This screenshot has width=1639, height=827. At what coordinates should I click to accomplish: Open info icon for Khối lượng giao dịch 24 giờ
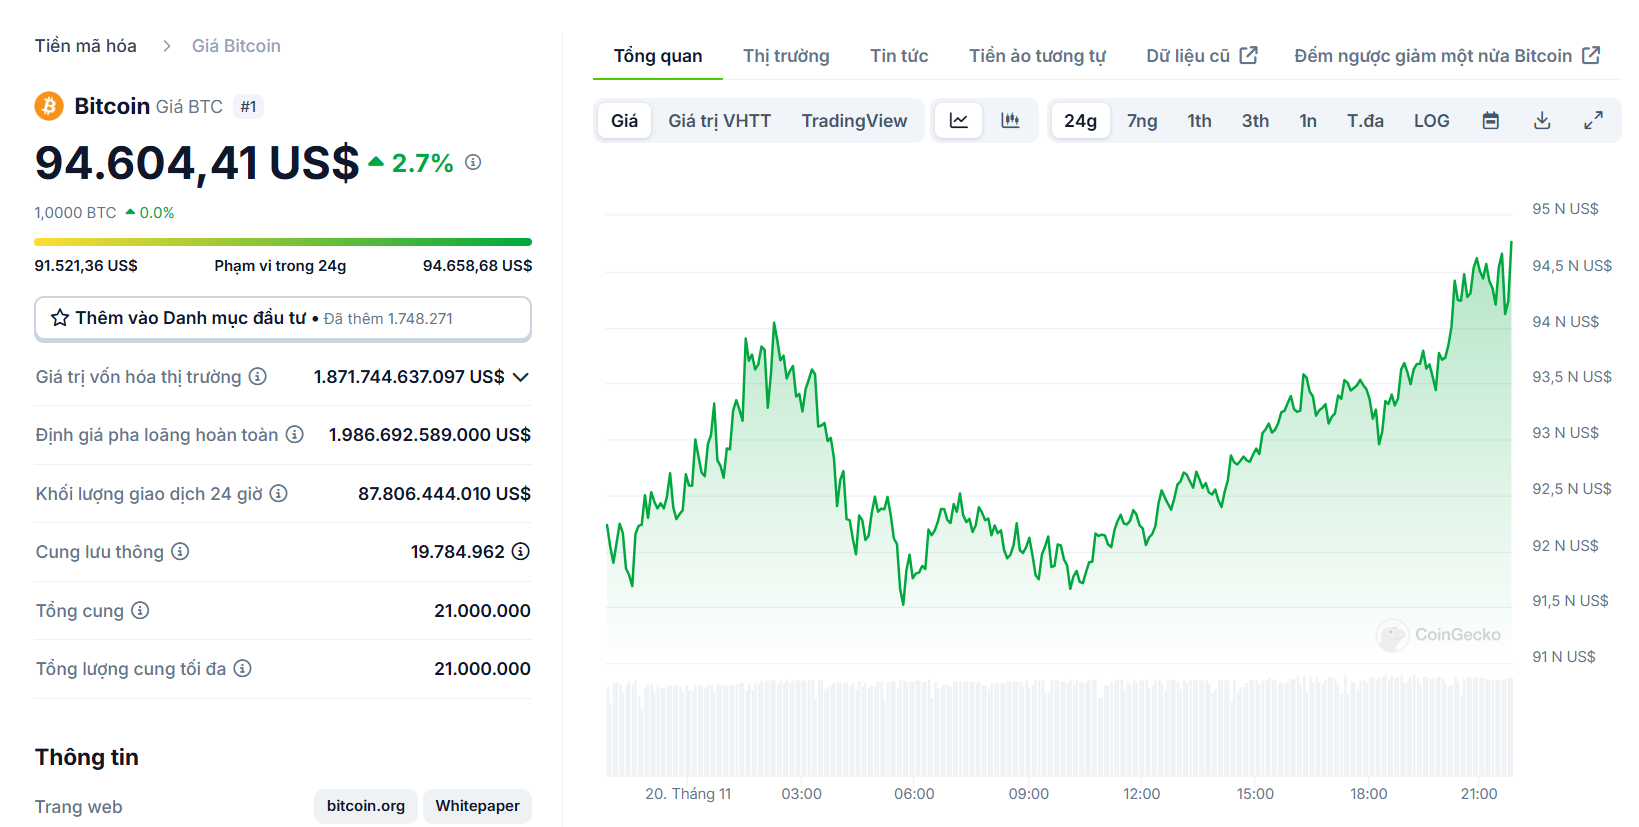[279, 493]
